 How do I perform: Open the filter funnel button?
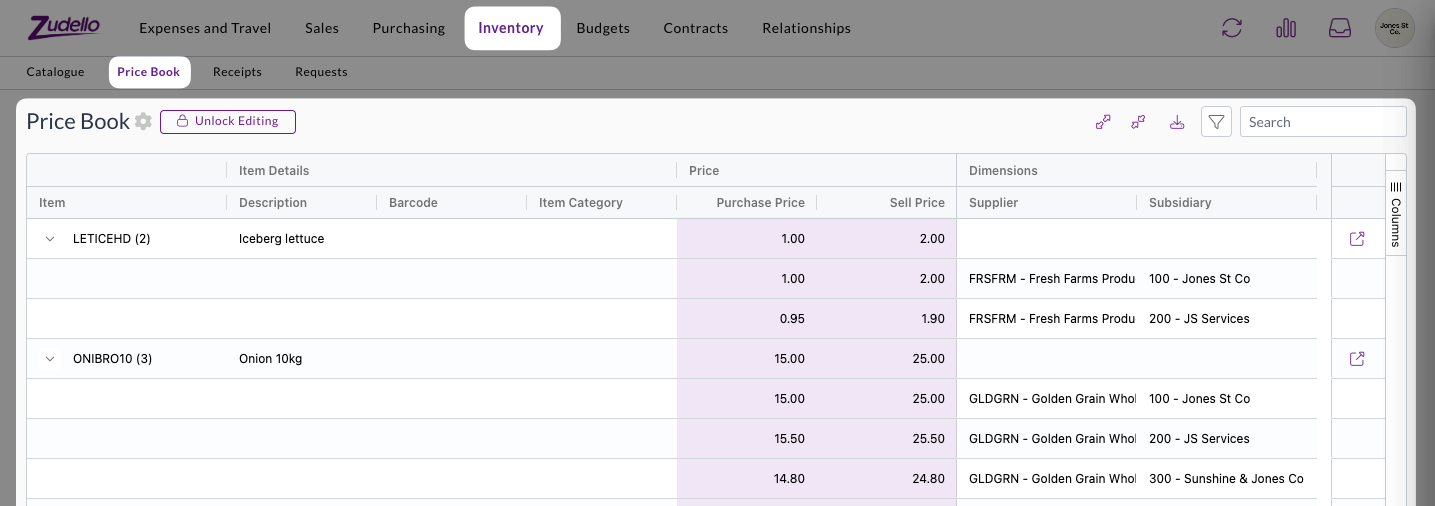coord(1216,122)
